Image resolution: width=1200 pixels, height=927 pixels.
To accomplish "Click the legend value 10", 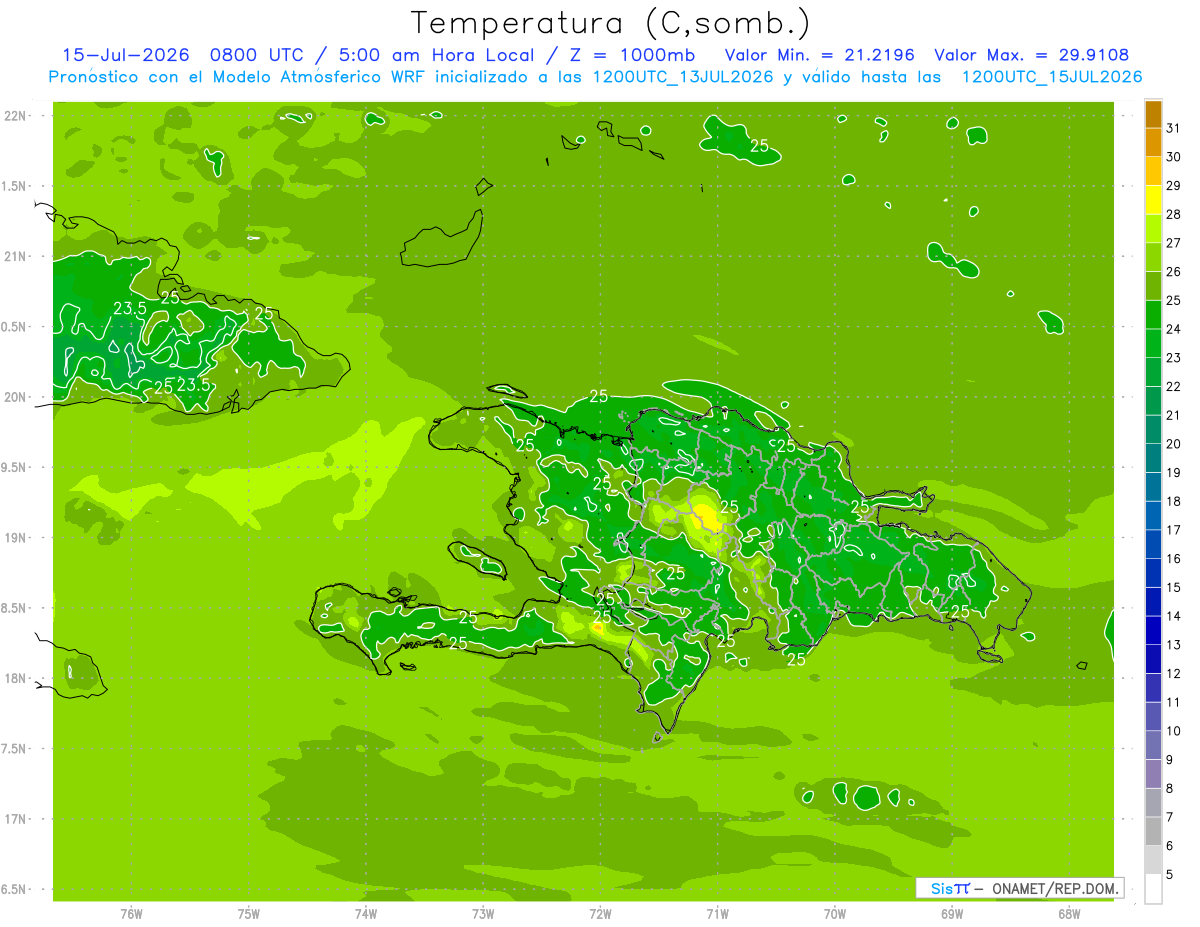I will [1173, 730].
